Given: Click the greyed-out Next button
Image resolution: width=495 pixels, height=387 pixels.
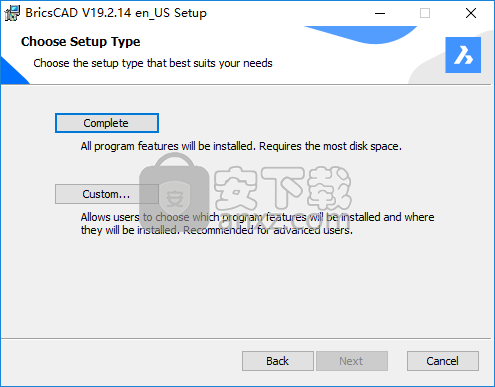Looking at the screenshot, I should (352, 361).
